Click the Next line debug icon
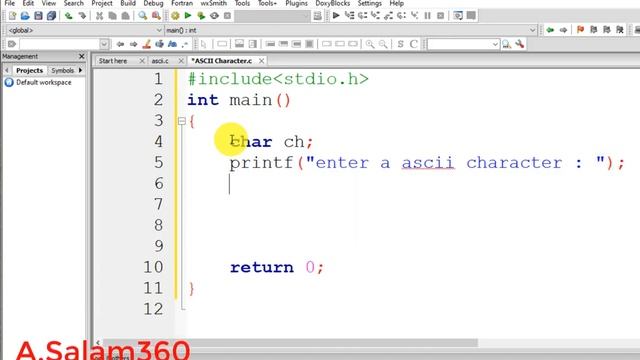640x360 pixels. click(362, 16)
